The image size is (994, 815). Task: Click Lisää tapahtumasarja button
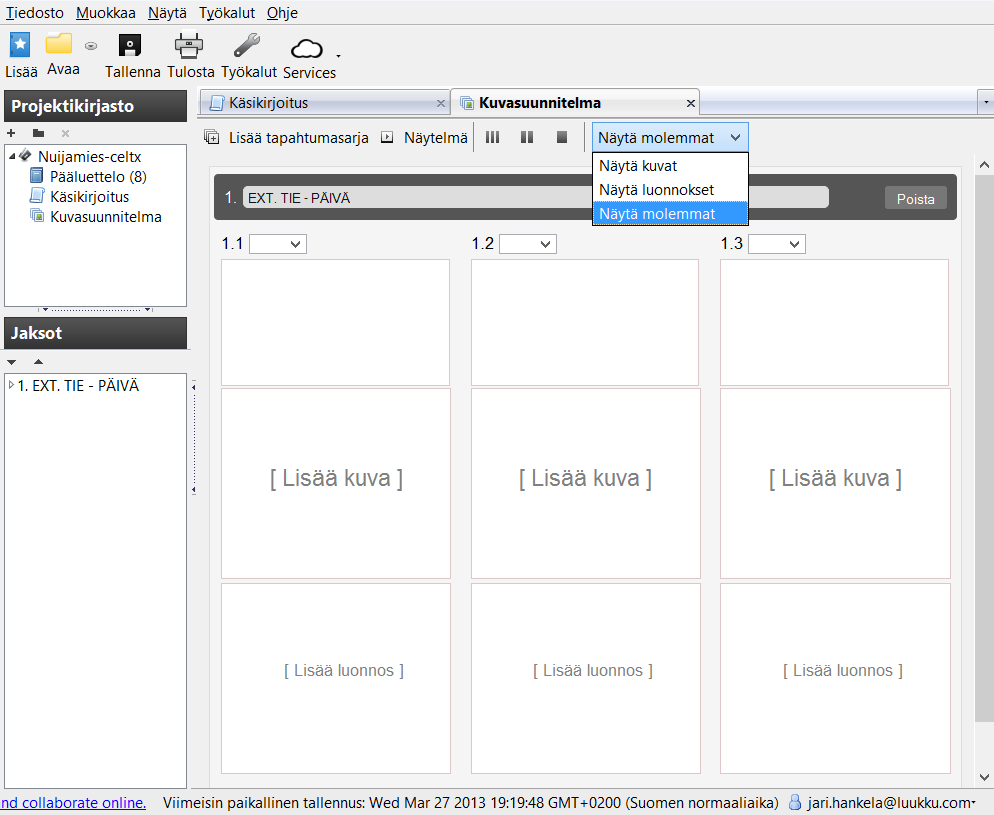(x=286, y=138)
